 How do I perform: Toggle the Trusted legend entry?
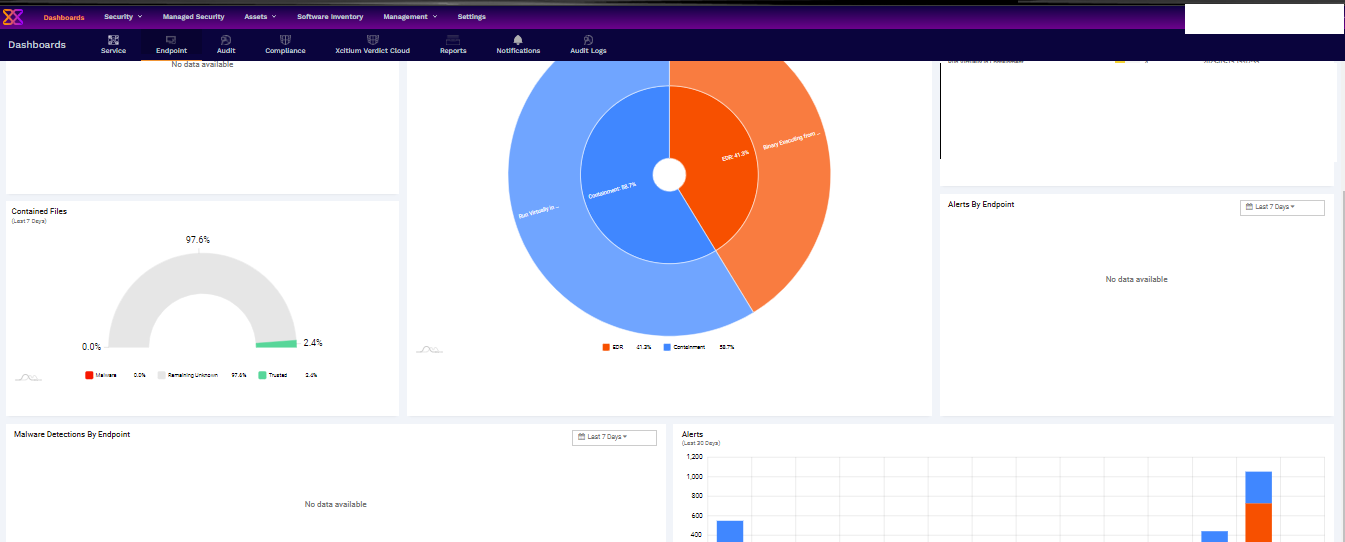(287, 375)
